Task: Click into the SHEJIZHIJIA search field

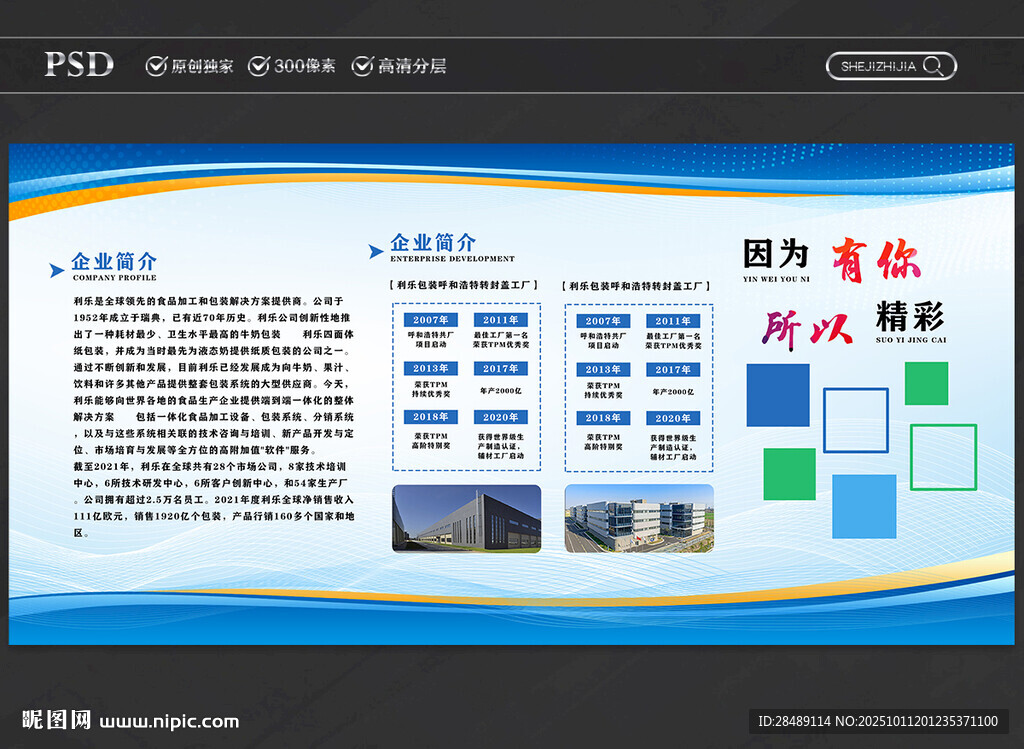Action: (891, 66)
